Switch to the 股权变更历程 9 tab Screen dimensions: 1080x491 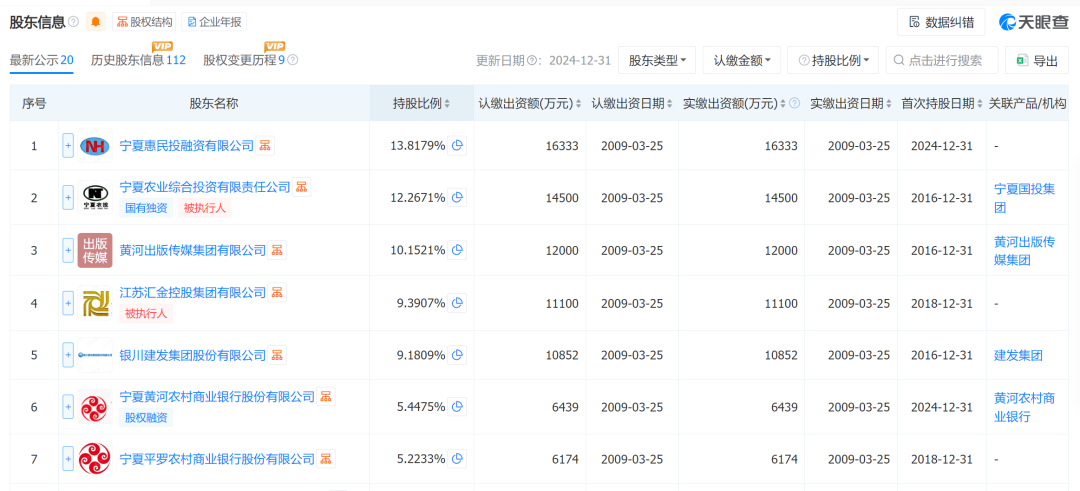244,60
